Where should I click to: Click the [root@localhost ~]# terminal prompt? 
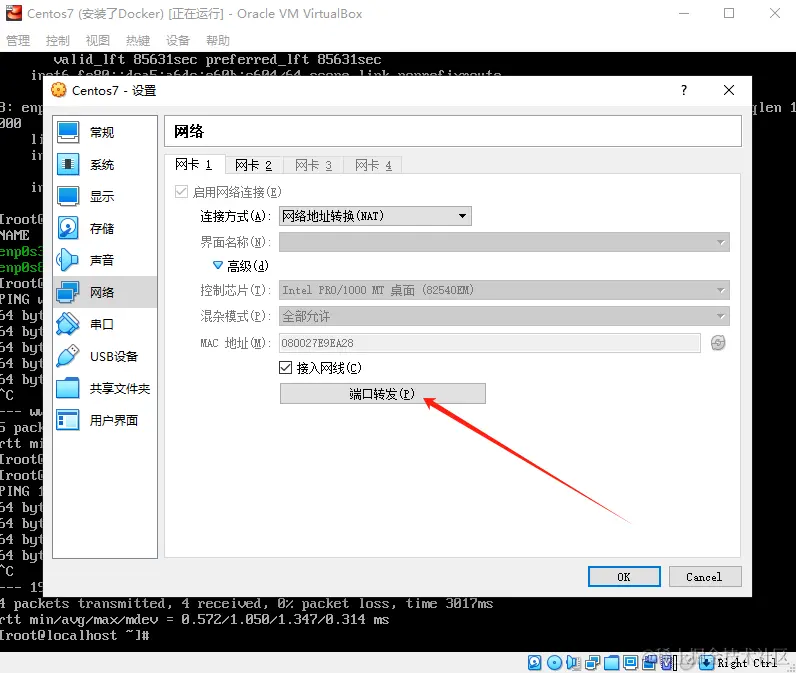coord(74,635)
